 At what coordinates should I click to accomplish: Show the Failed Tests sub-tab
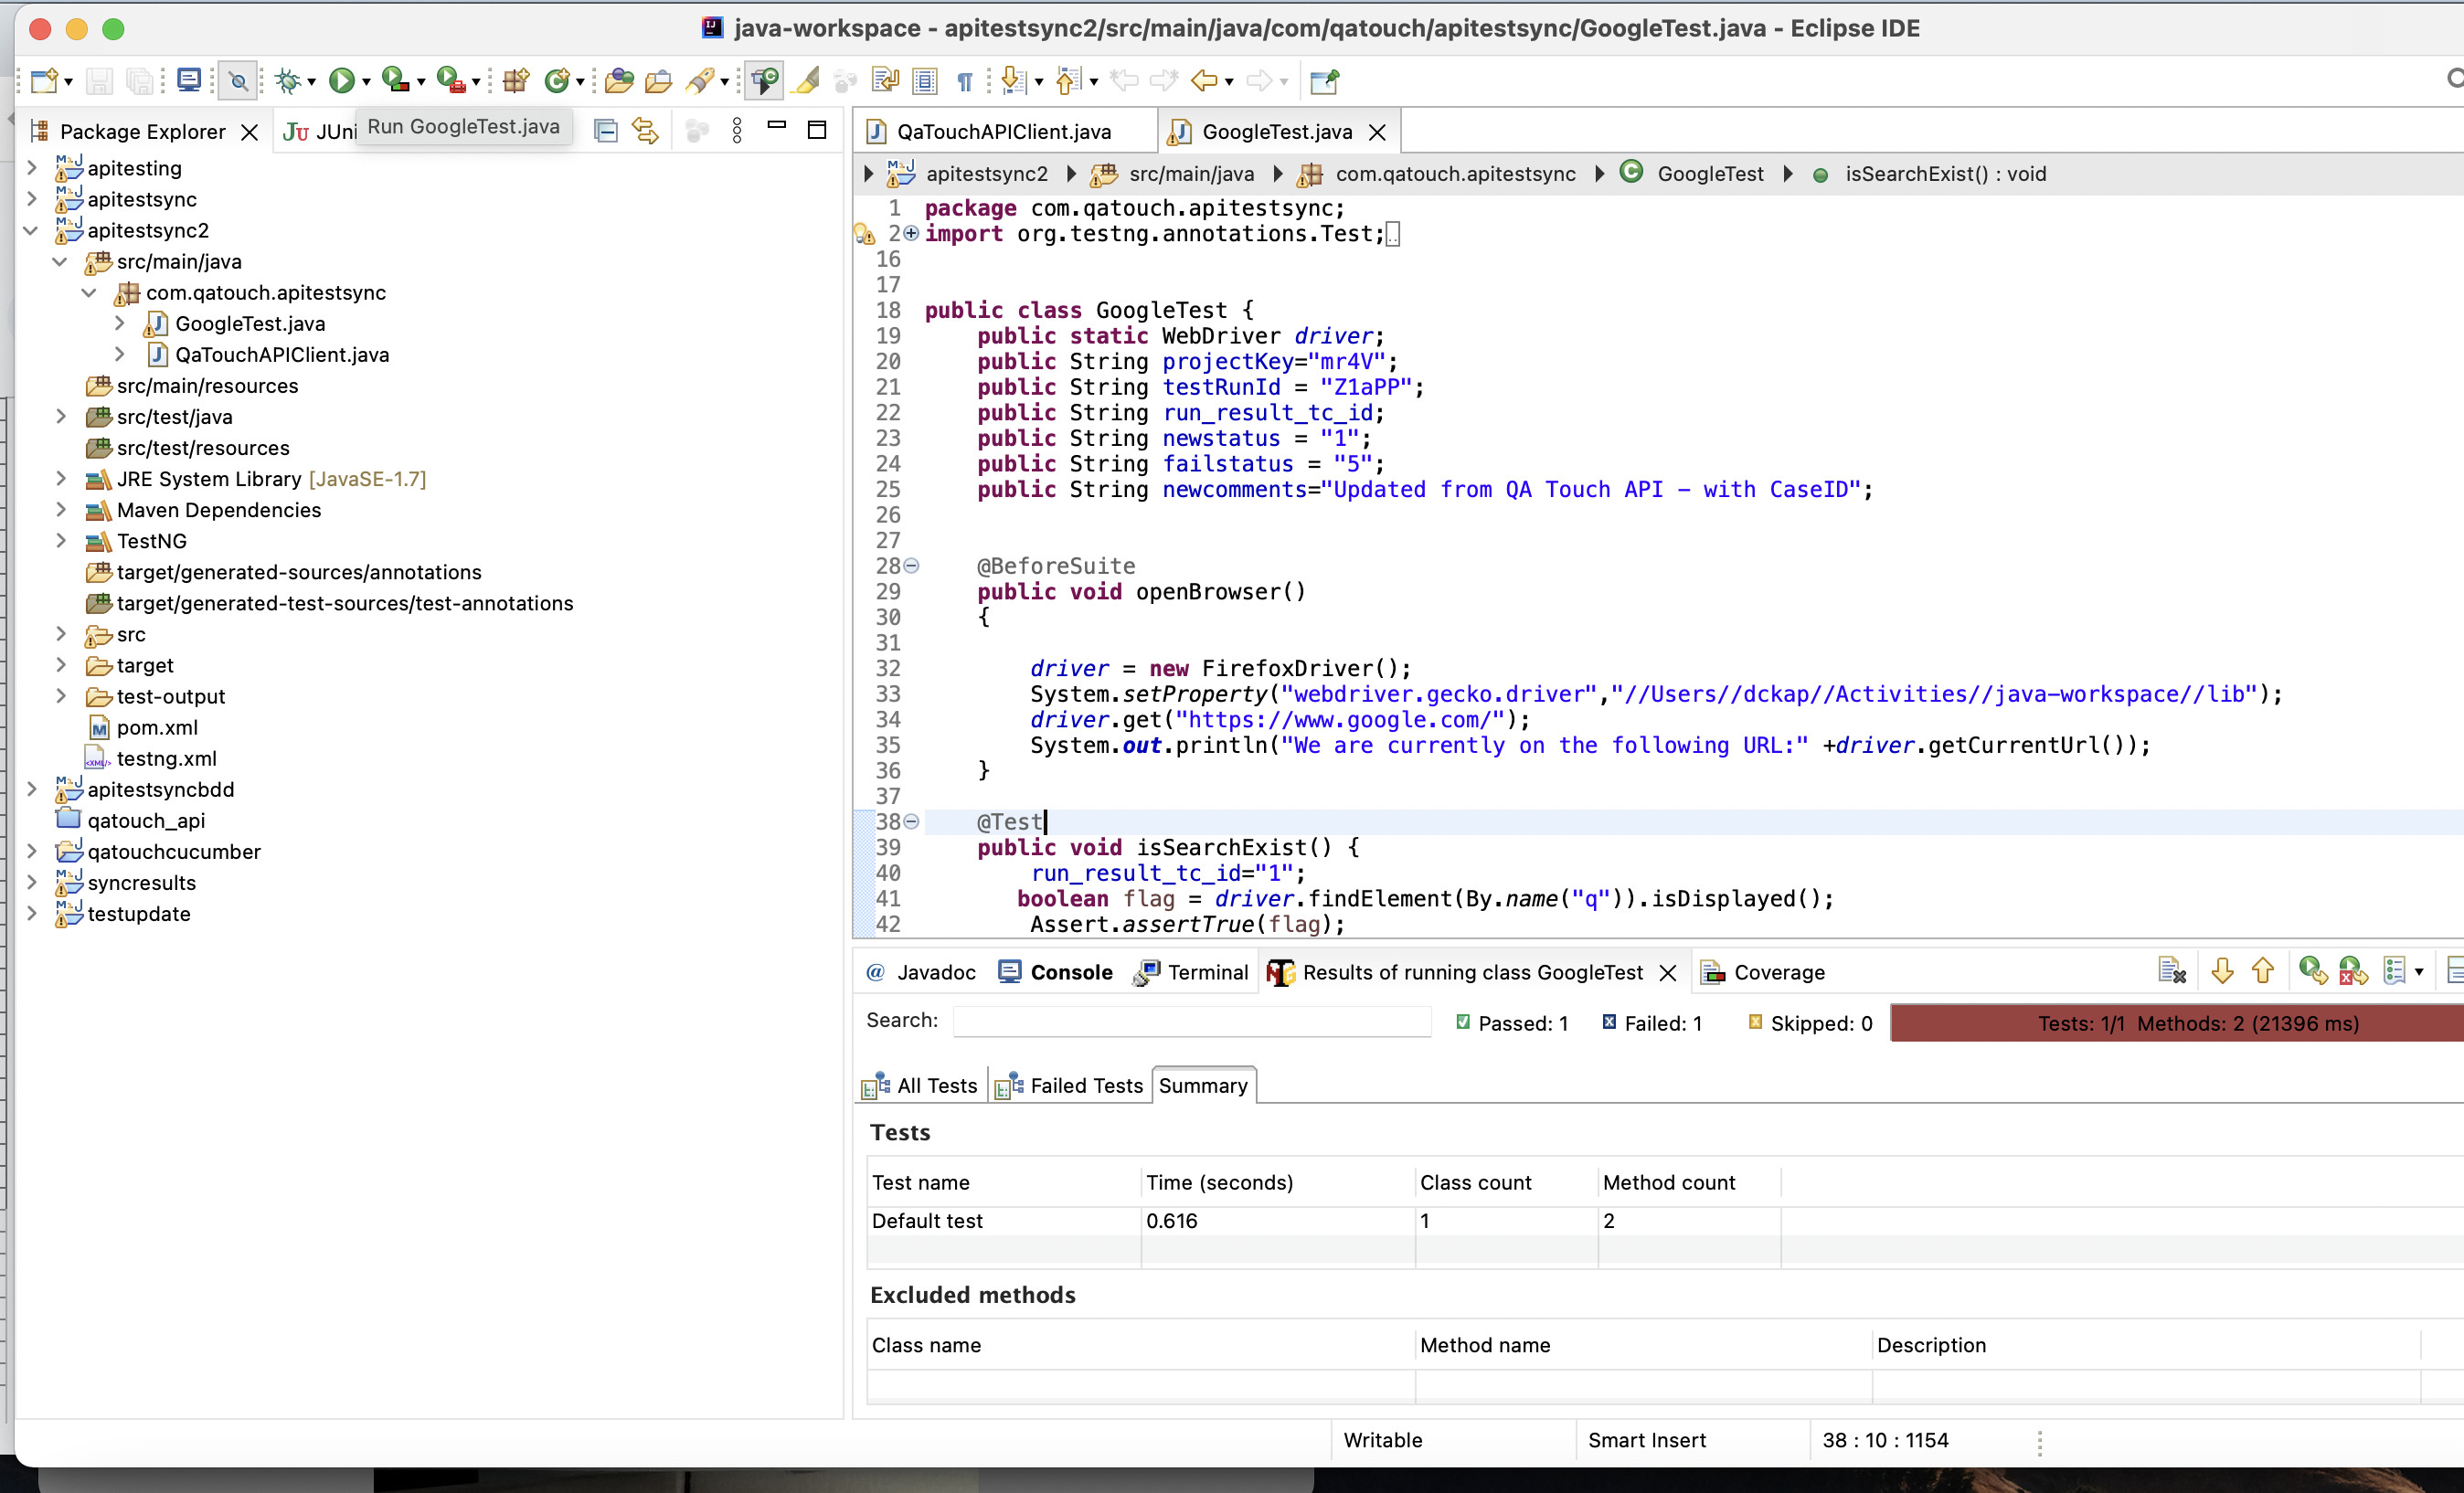click(1070, 1086)
